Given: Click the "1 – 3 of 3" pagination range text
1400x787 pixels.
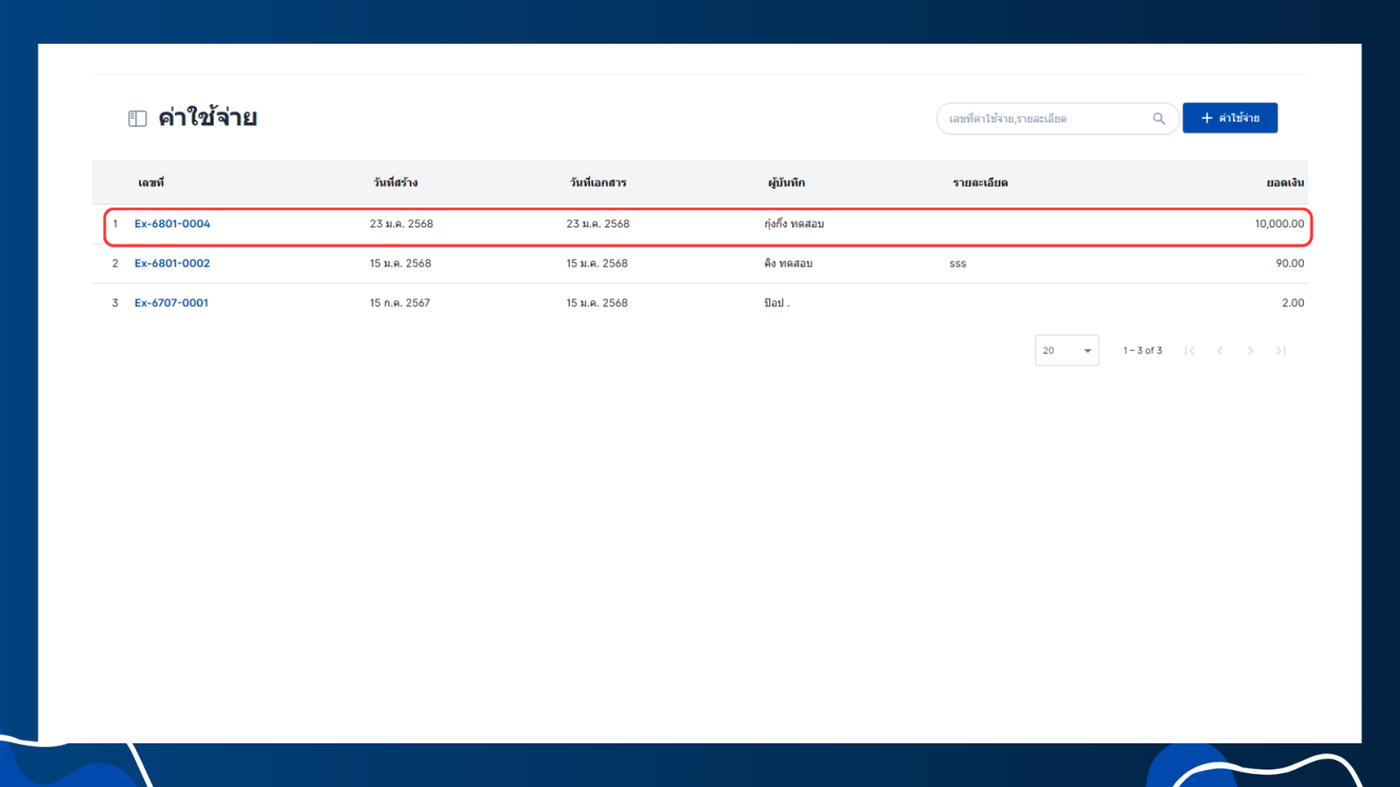Looking at the screenshot, I should click(x=1142, y=351).
